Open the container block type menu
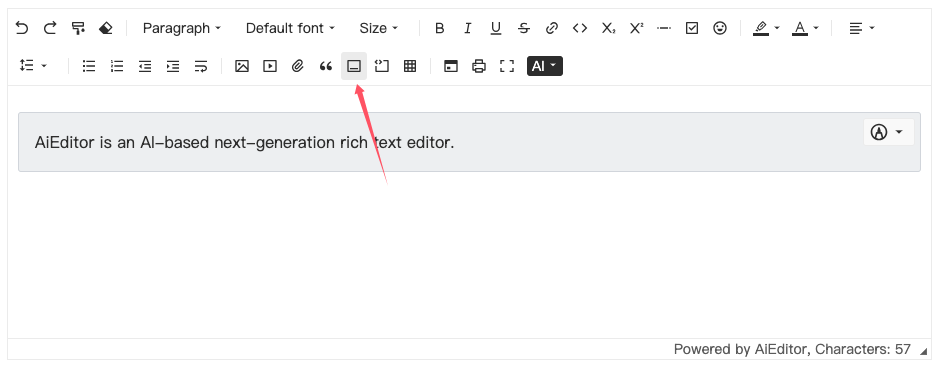The image size is (941, 369). [x=888, y=132]
